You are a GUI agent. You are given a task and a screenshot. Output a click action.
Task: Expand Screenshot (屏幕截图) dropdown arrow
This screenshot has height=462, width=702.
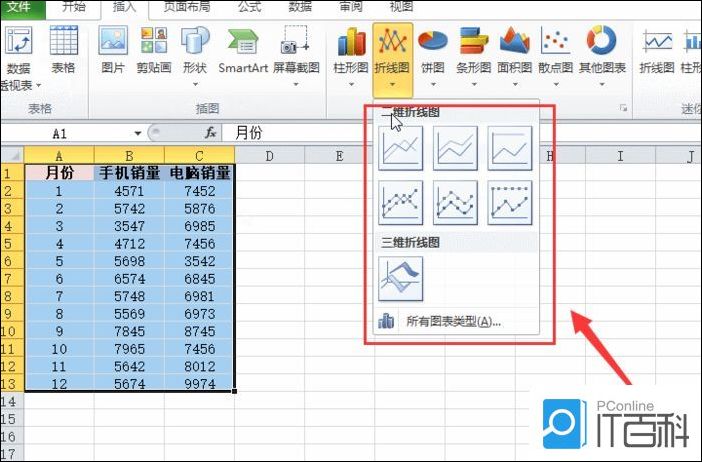[296, 84]
